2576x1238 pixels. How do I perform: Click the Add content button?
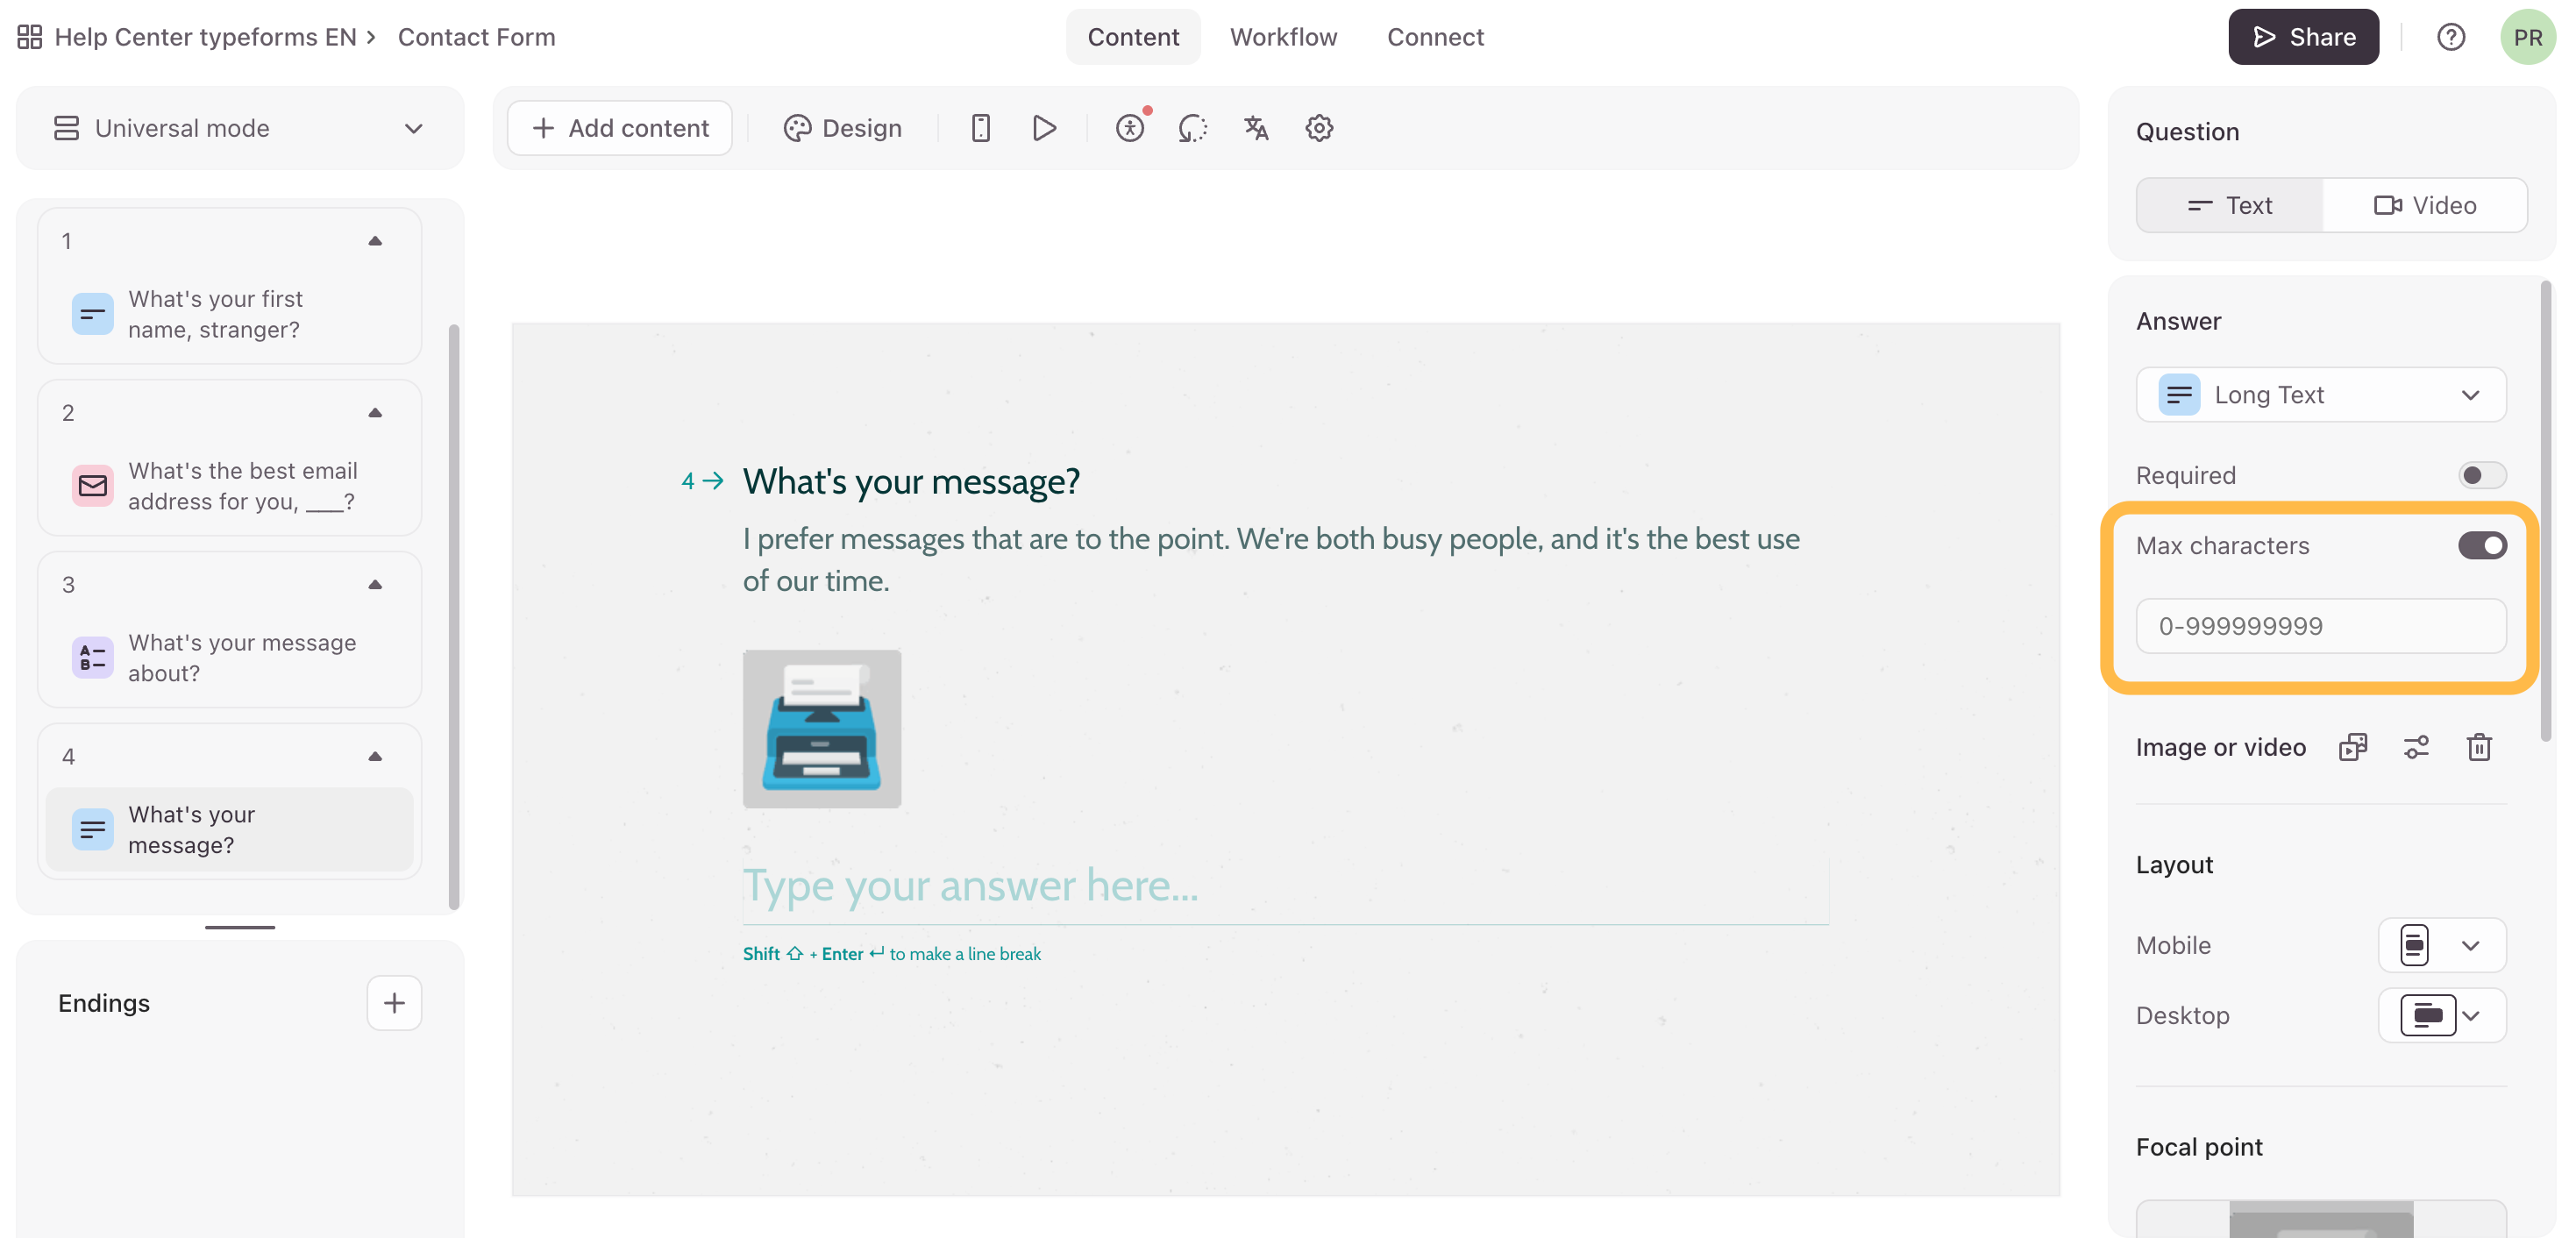point(620,128)
